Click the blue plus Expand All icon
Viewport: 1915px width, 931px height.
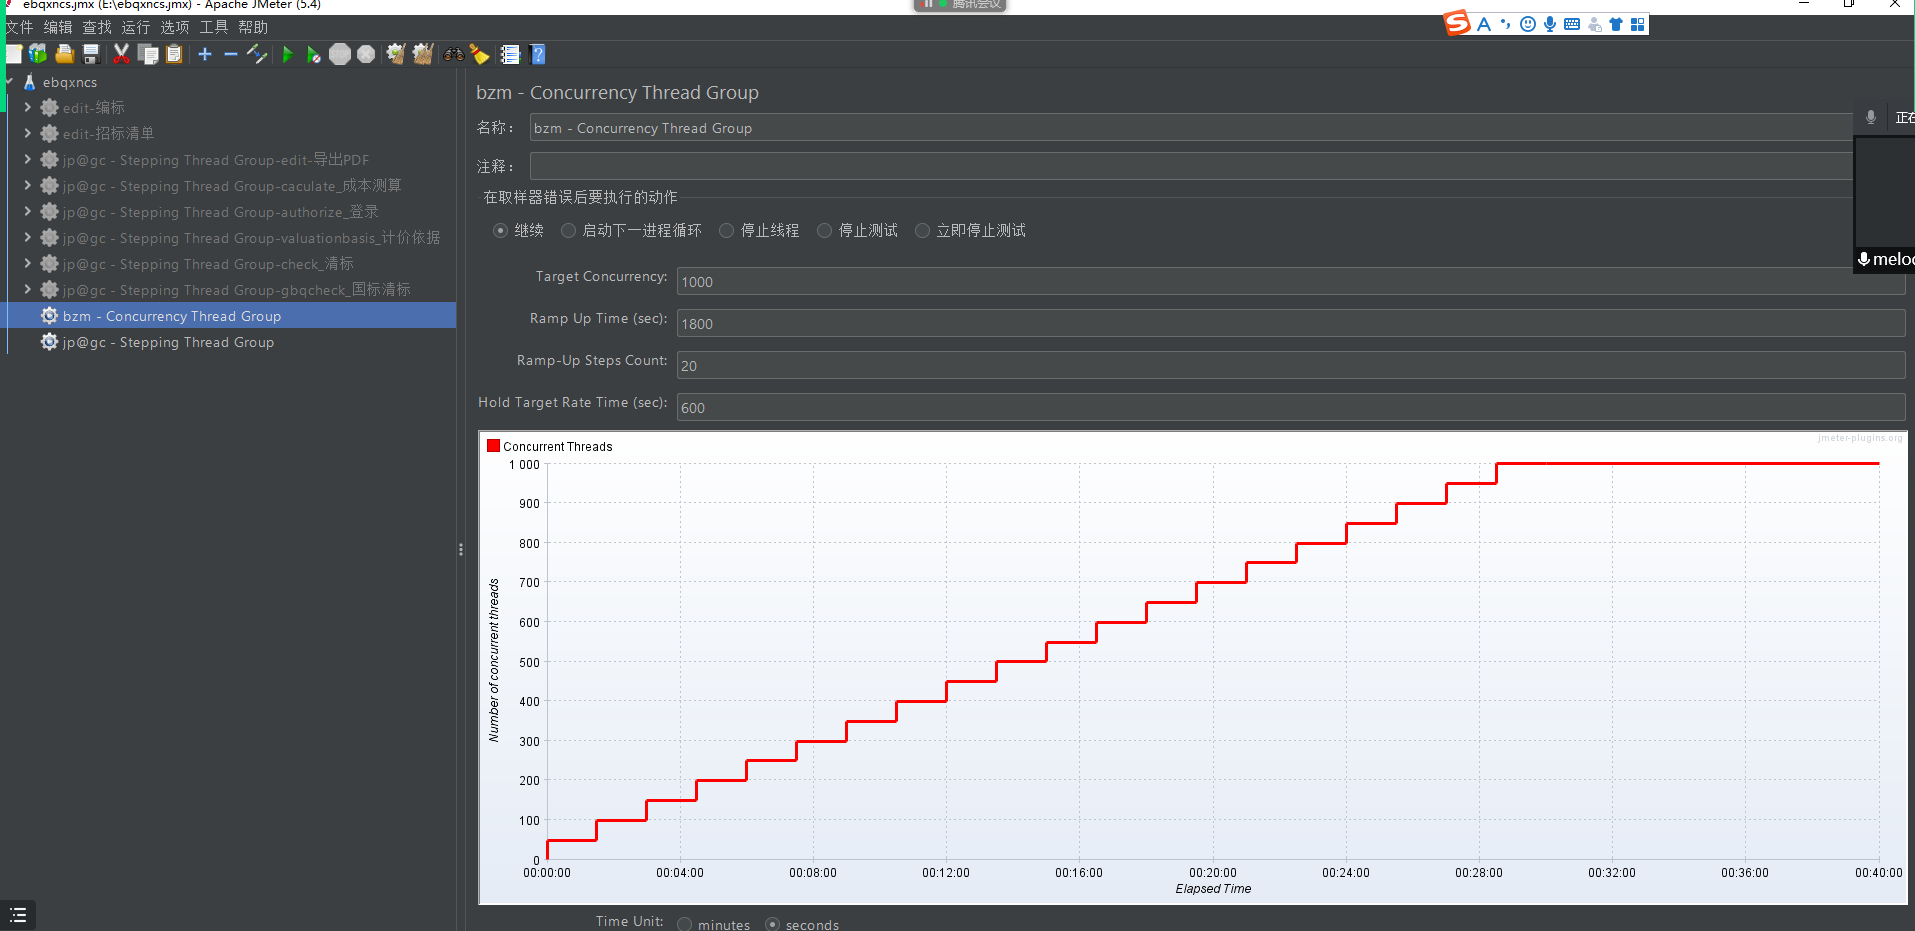205,54
